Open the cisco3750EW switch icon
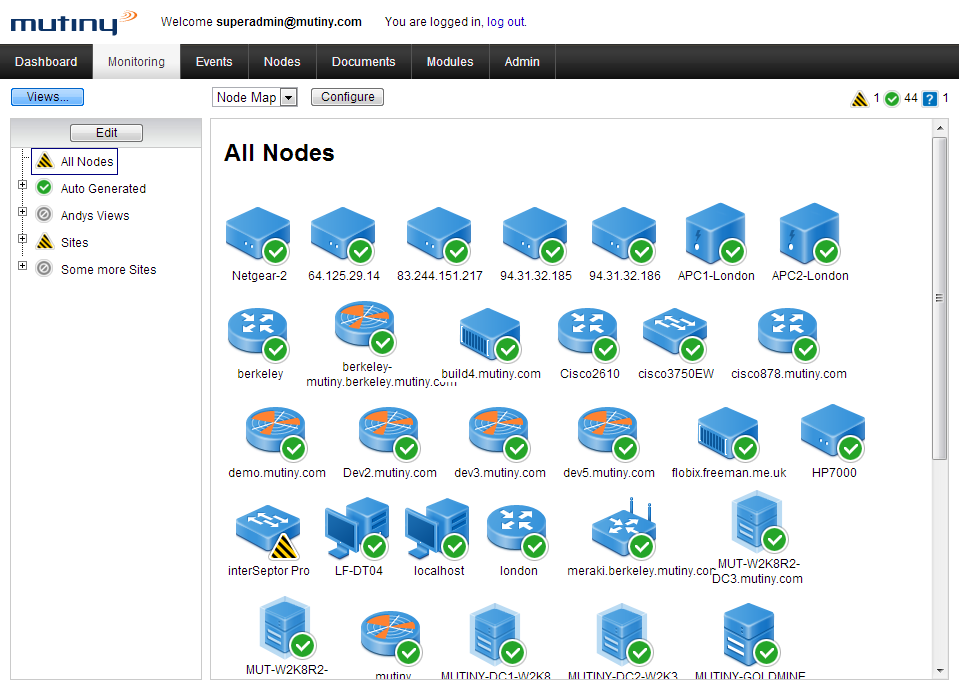The height and width of the screenshot is (690, 959). 675,335
